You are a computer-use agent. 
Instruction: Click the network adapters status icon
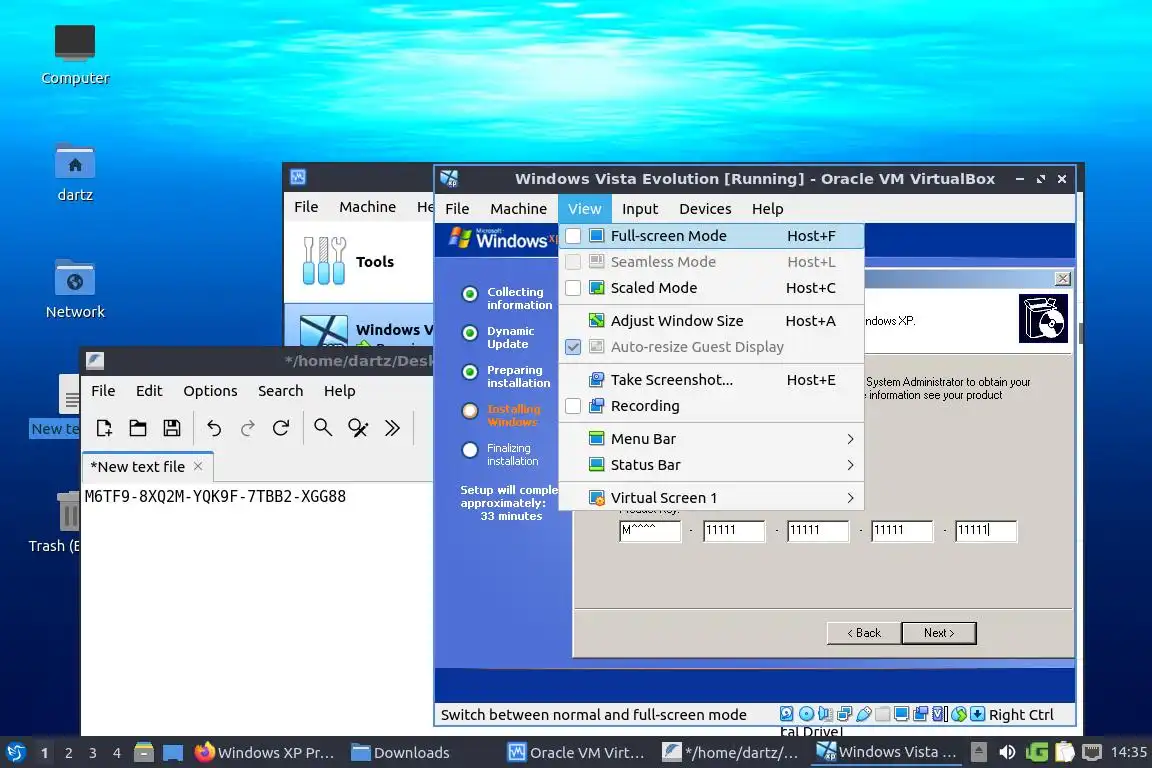pyautogui.click(x=844, y=714)
